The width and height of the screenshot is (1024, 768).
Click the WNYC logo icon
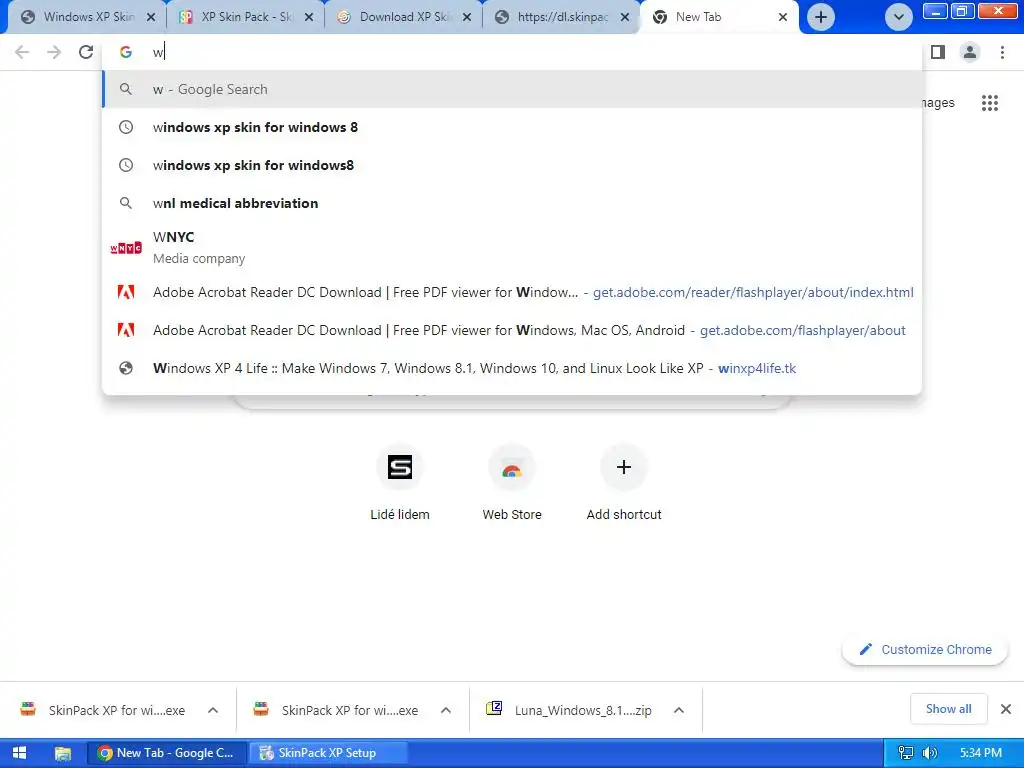[x=126, y=248]
